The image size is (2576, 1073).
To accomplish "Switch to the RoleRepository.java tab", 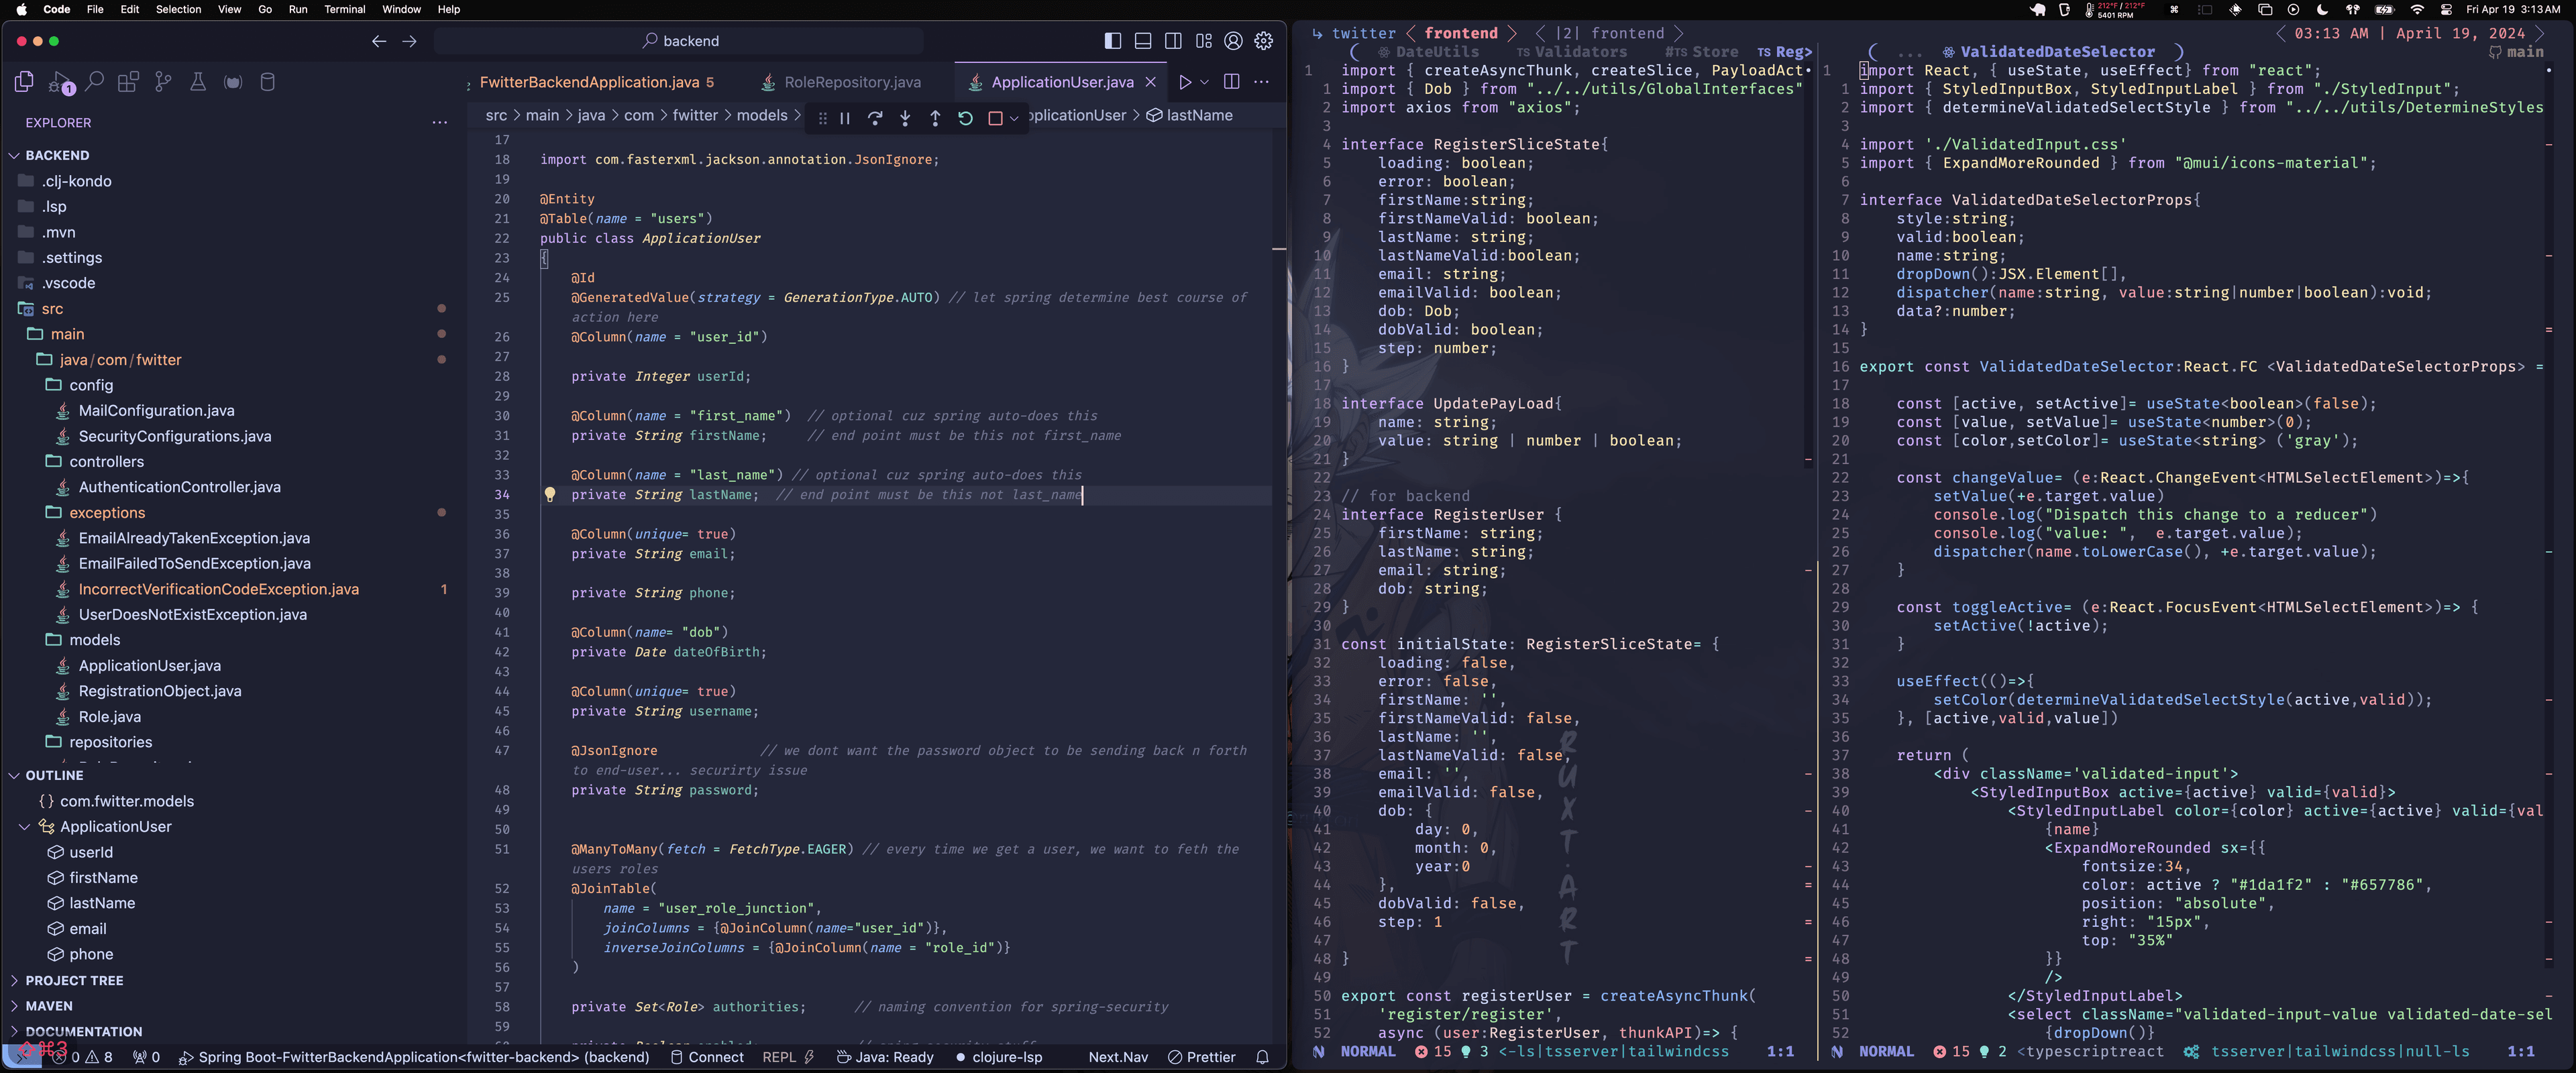I will (852, 82).
